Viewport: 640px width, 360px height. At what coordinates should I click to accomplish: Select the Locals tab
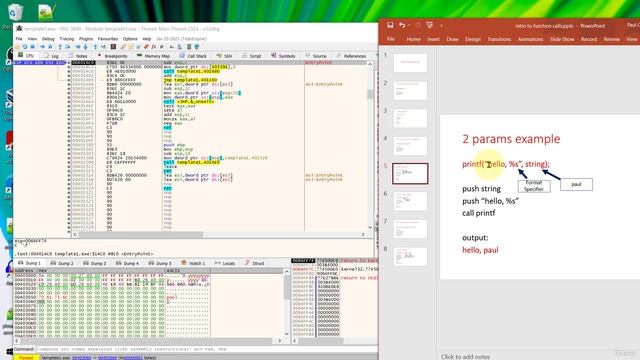click(x=225, y=263)
